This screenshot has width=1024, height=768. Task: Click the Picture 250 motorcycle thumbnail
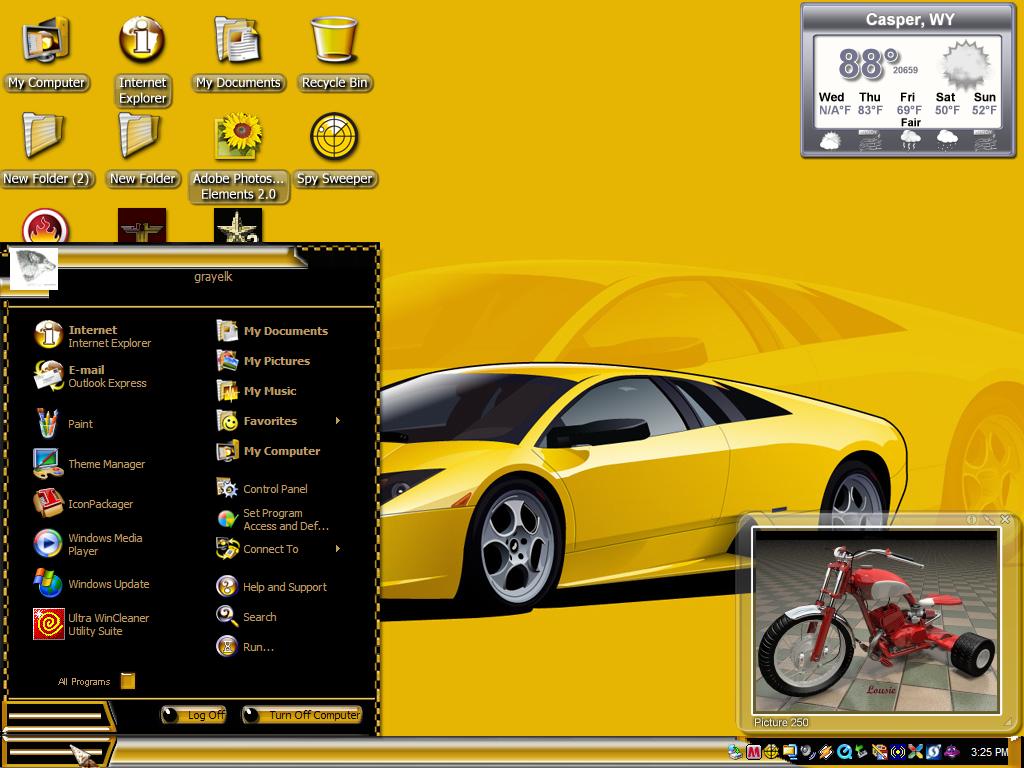coord(876,620)
